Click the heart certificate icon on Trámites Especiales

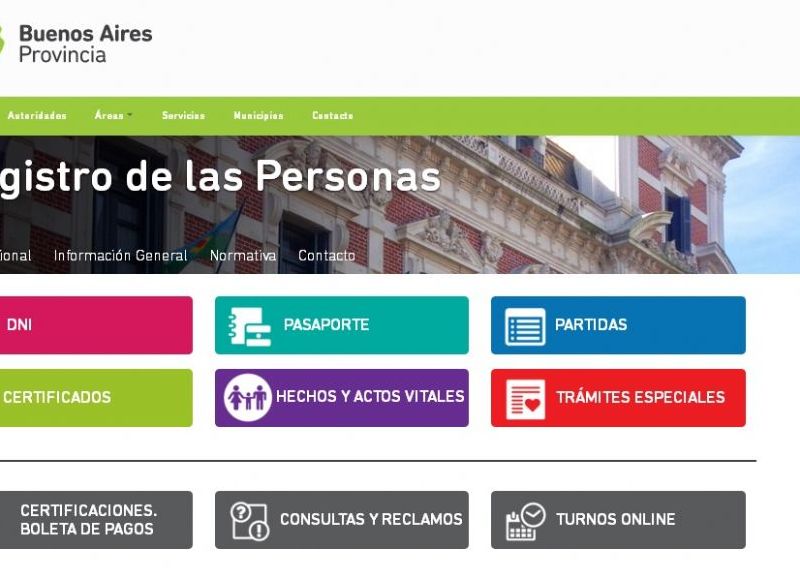(x=526, y=399)
